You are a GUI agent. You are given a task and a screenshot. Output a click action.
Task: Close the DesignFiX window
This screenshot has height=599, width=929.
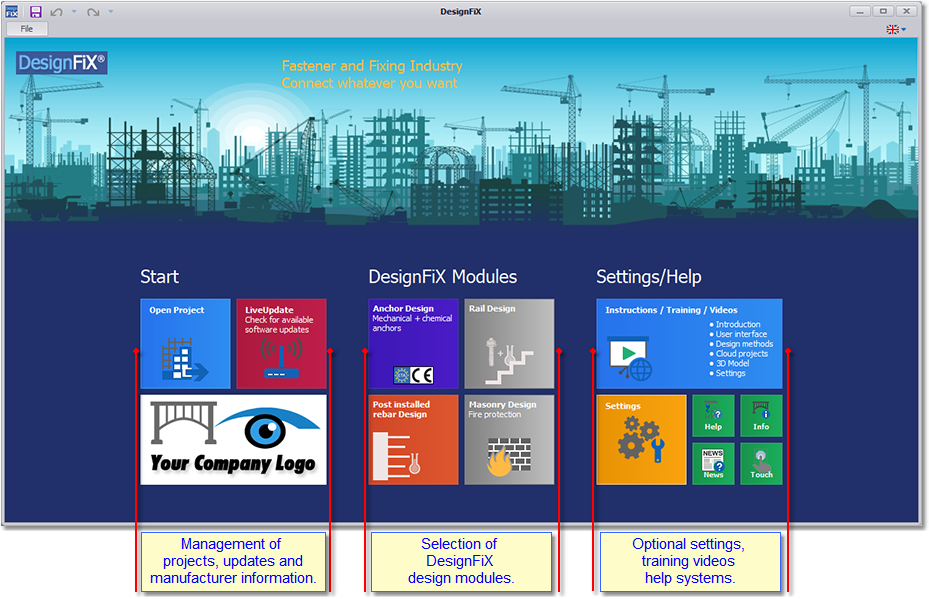(906, 11)
